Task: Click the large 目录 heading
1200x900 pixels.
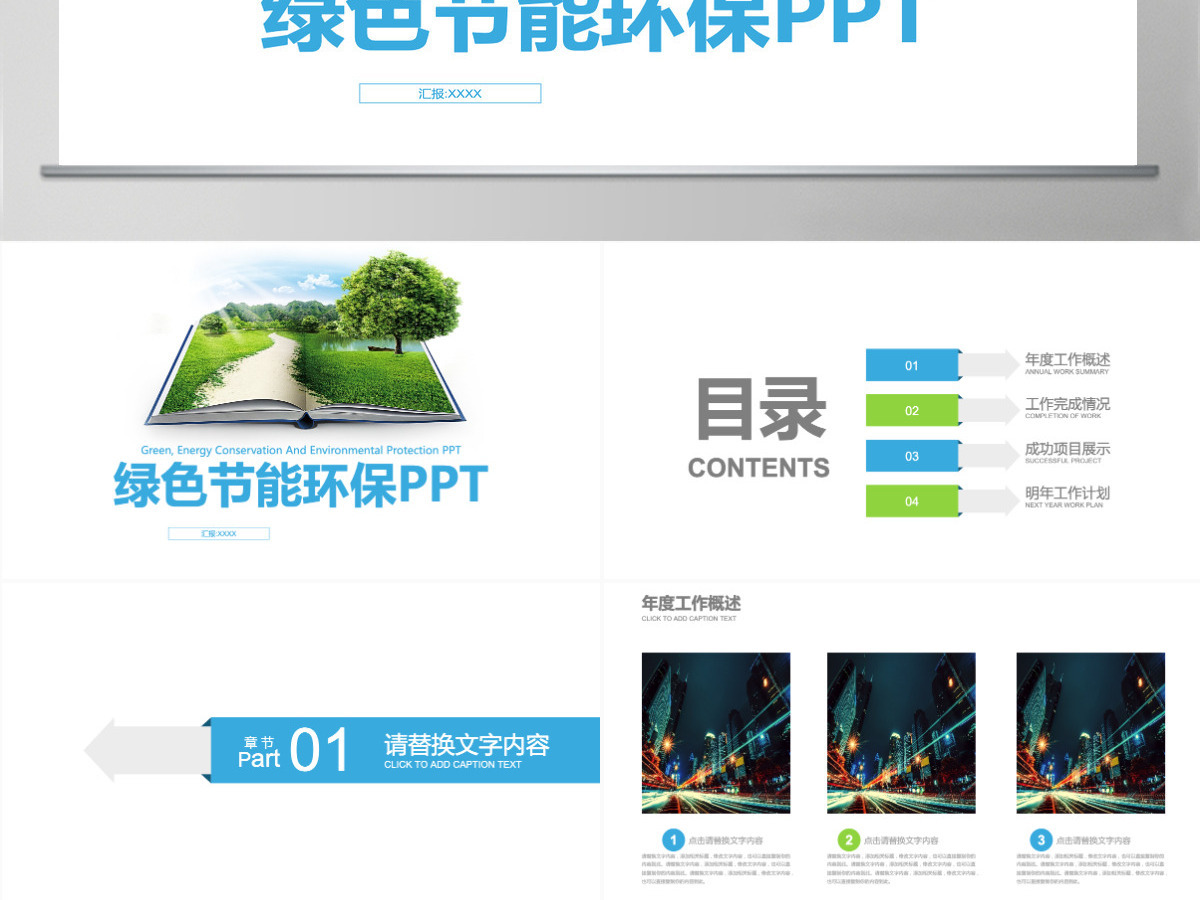Action: click(x=761, y=409)
